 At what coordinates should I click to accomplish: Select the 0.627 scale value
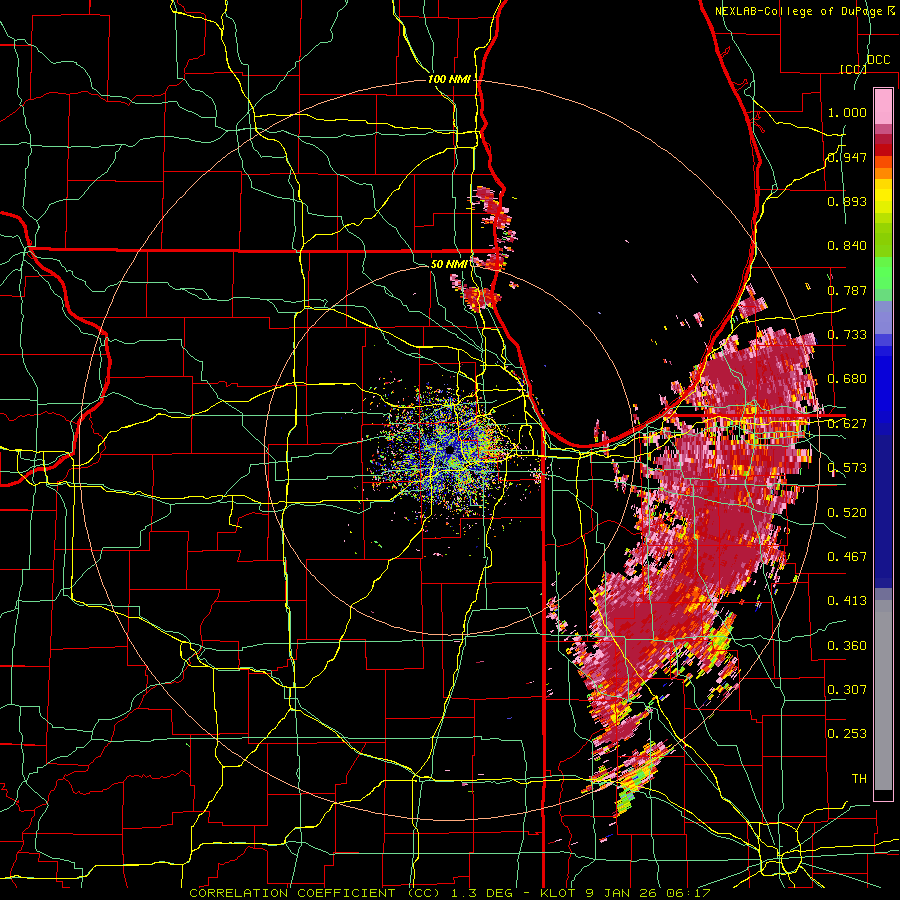point(847,424)
